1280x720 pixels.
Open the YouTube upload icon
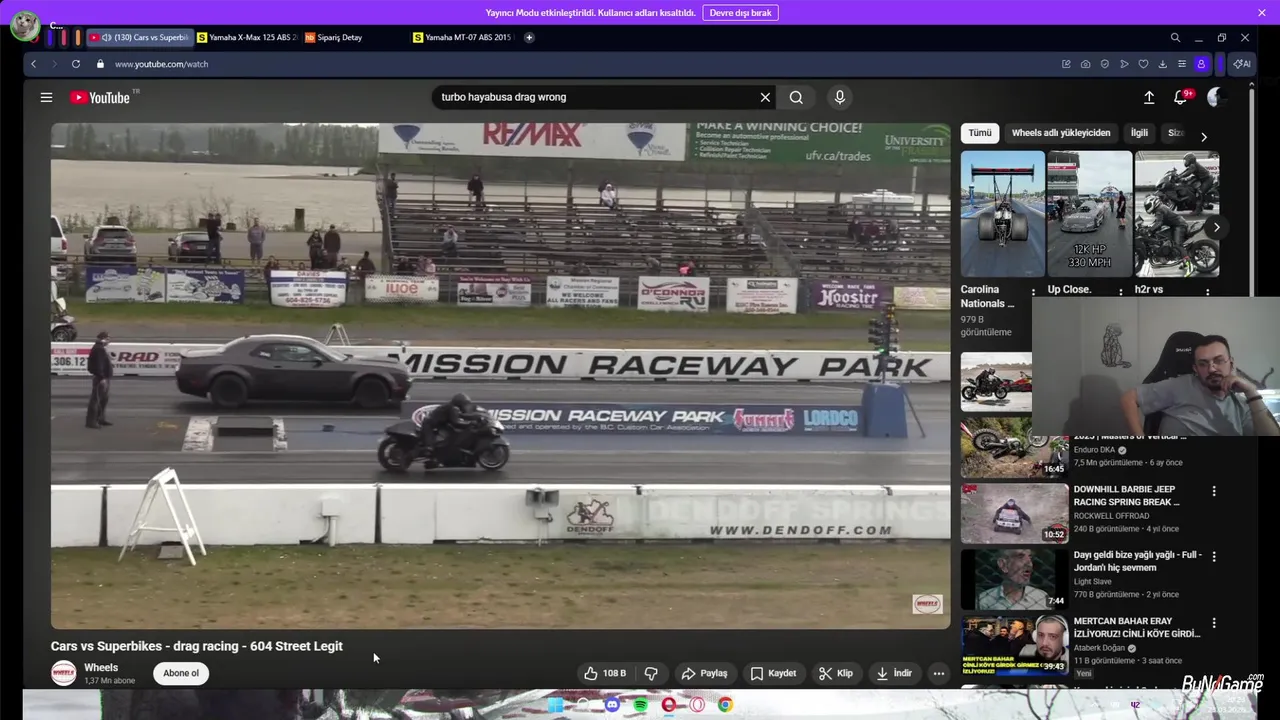pos(1149,97)
